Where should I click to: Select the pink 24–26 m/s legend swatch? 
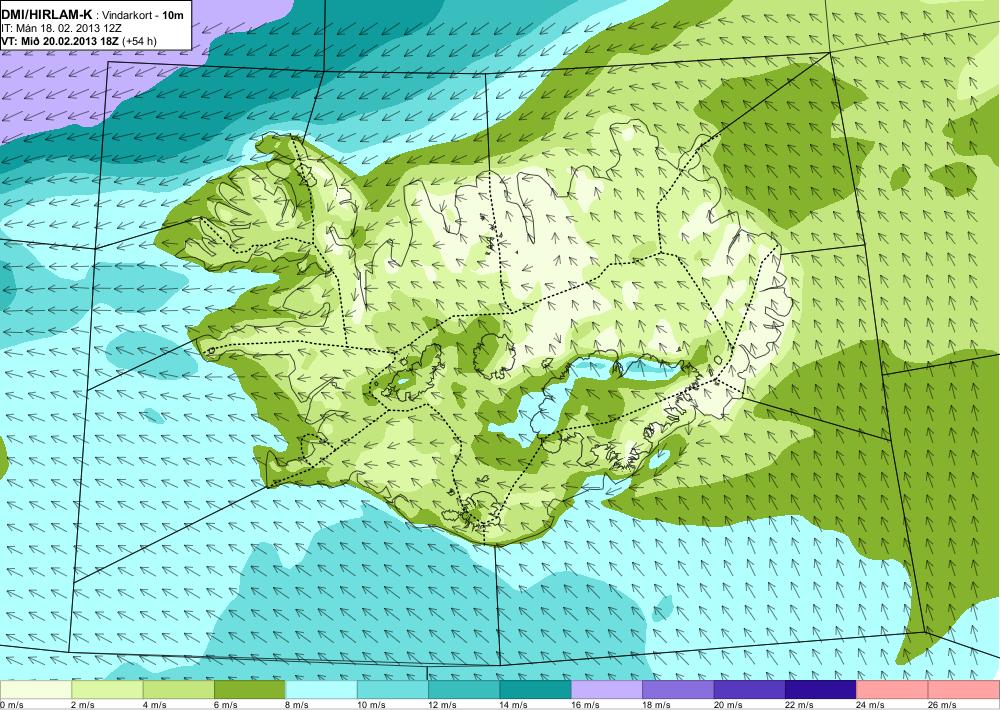click(893, 690)
